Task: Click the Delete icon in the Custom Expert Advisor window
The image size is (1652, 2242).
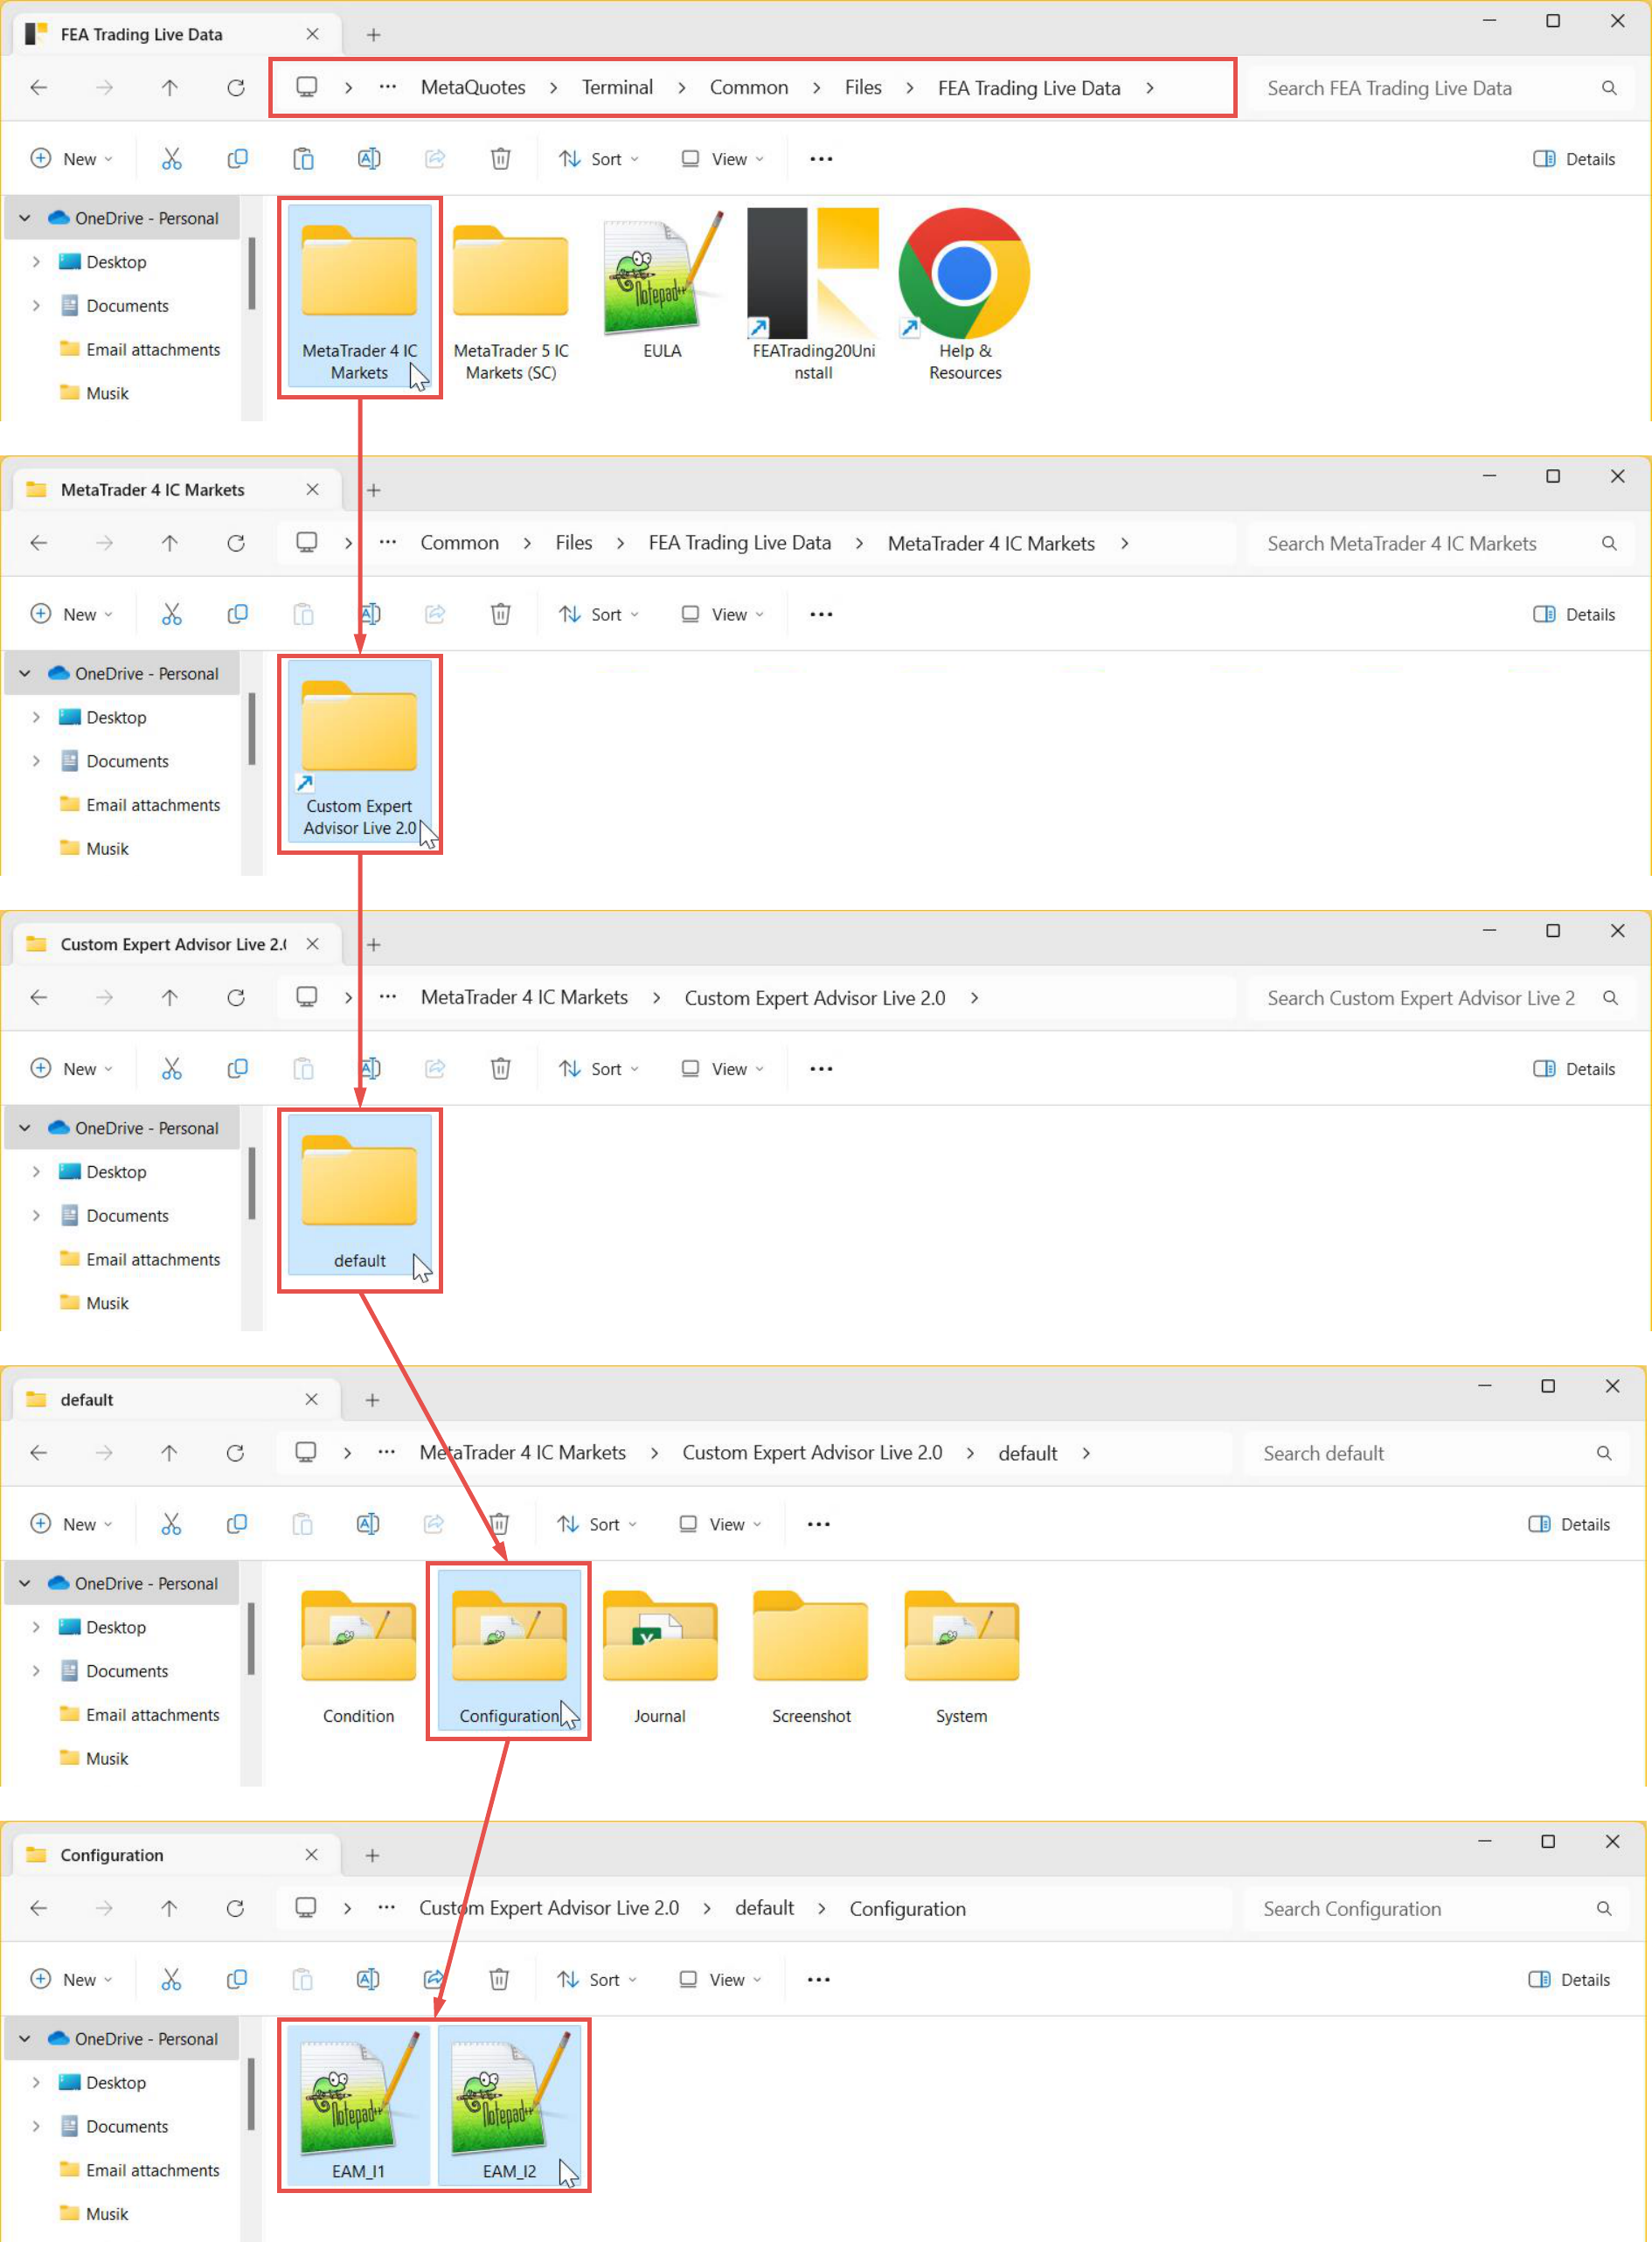Action: coord(500,1069)
